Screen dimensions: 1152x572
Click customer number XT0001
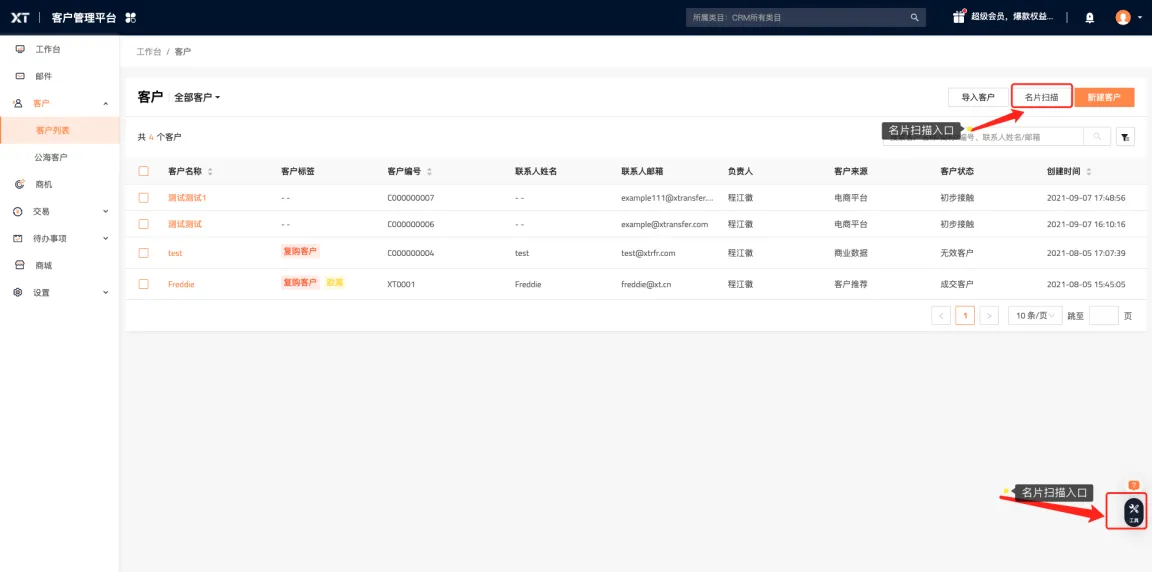click(401, 284)
